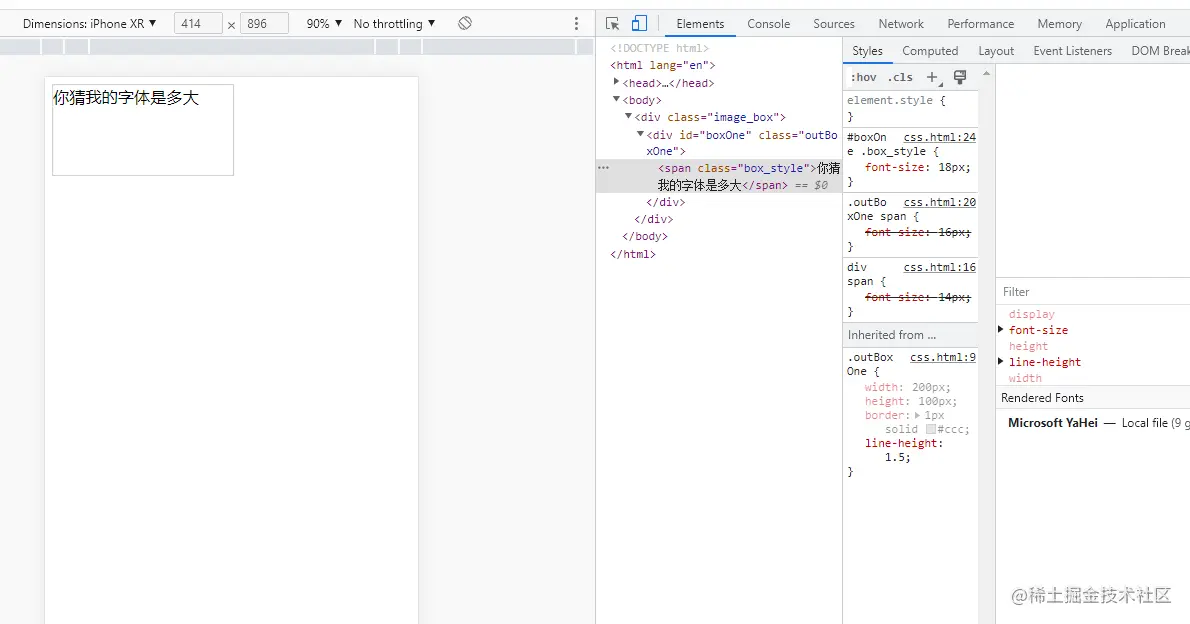1190x624 pixels.
Task: Expand the head element node
Action: [616, 82]
